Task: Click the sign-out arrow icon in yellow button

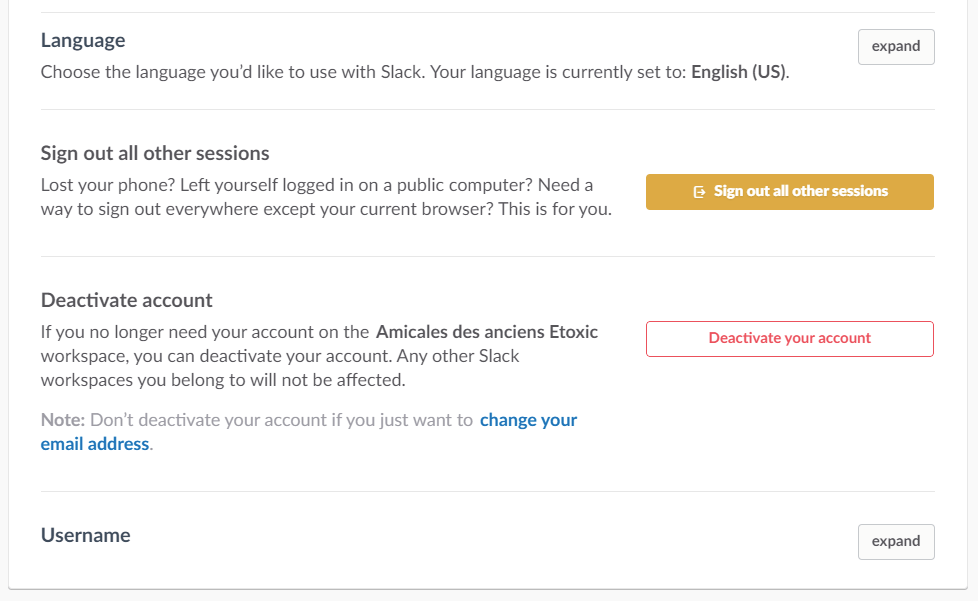Action: 700,192
